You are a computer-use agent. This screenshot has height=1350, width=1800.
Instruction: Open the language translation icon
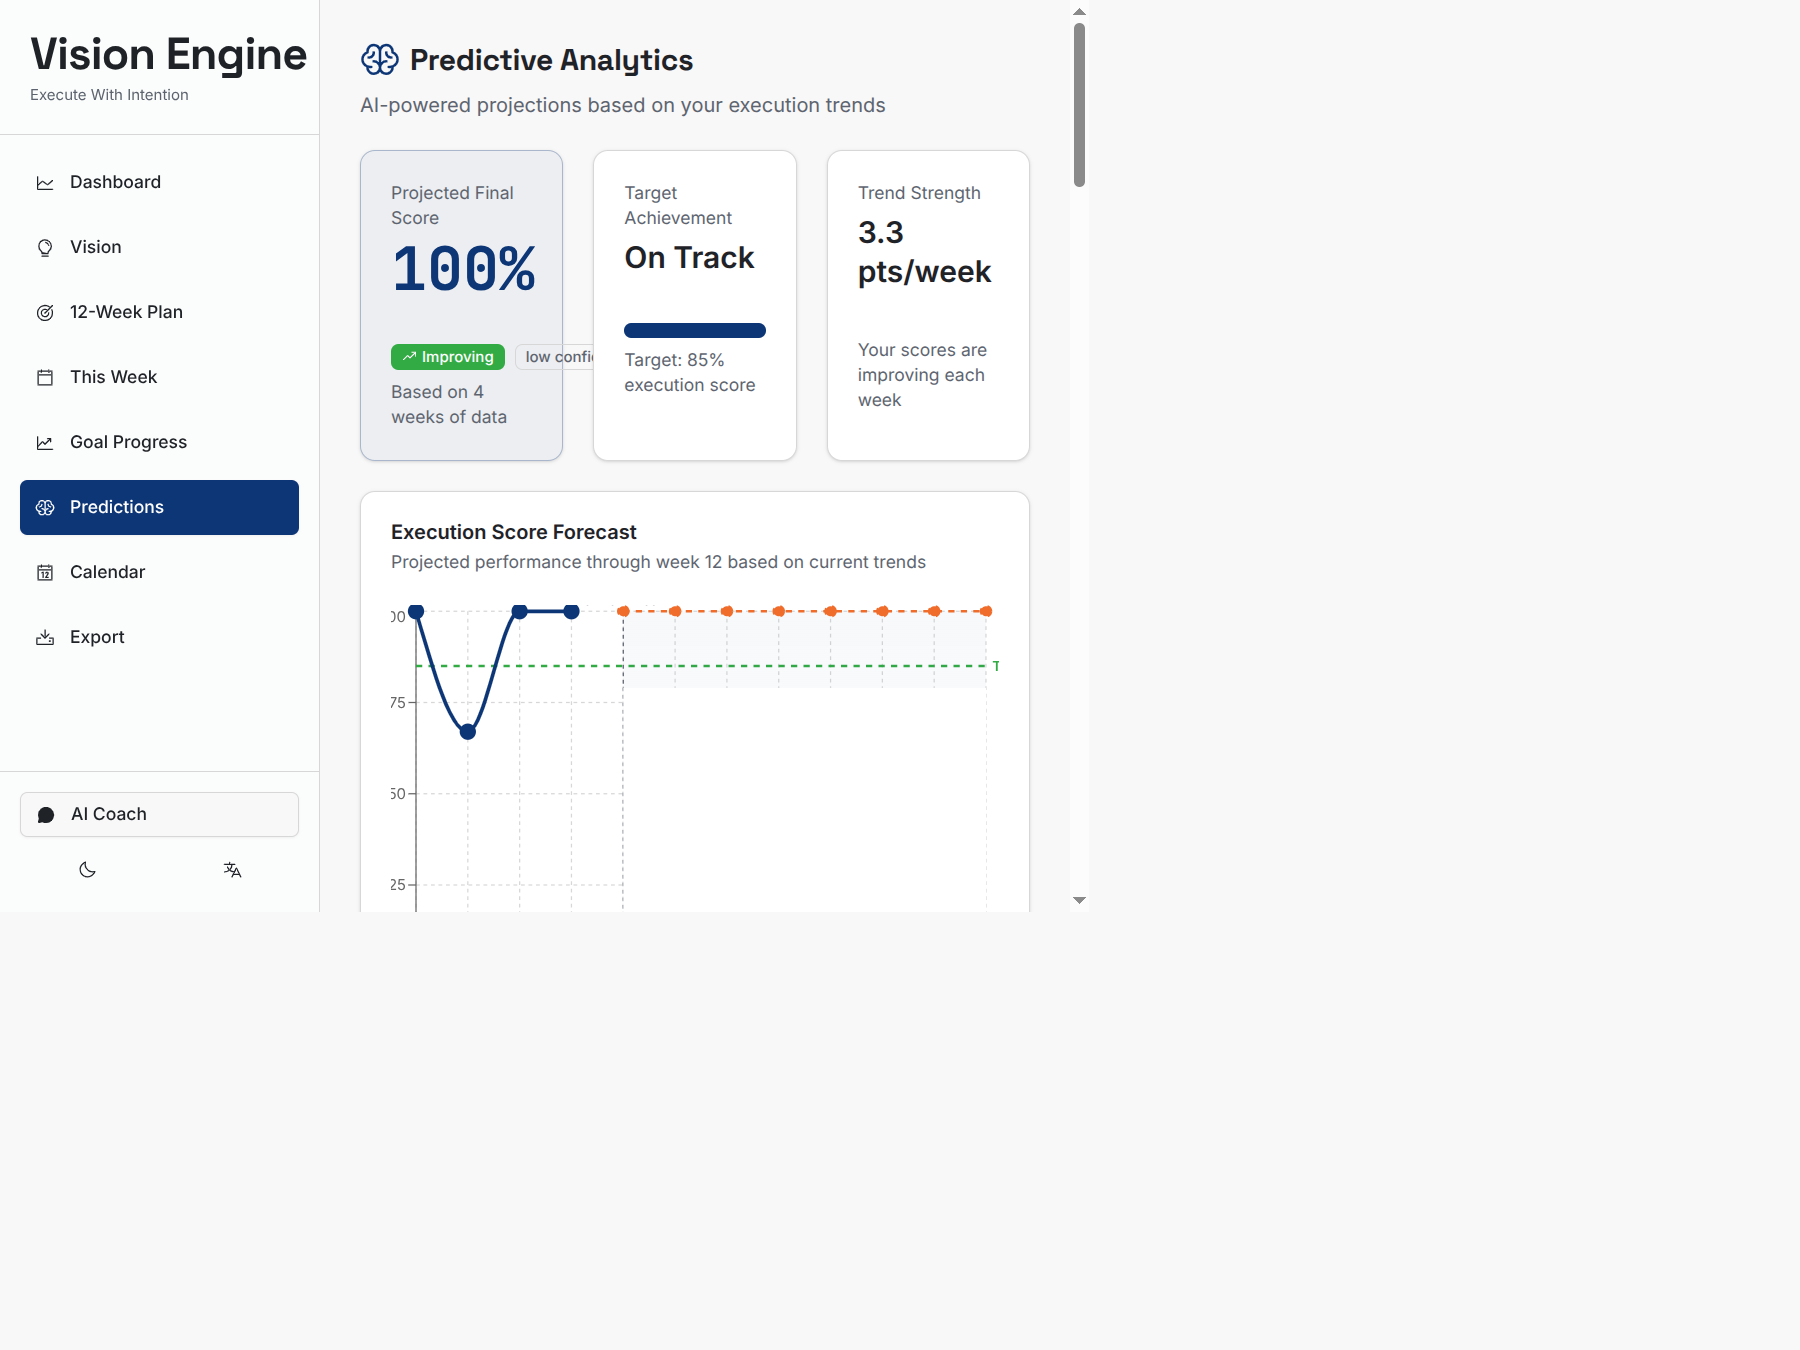[232, 870]
